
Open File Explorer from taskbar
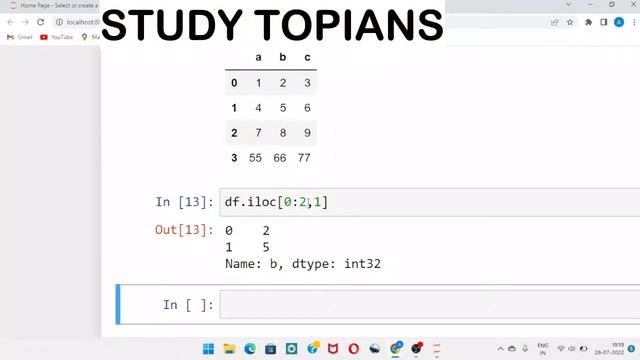229,349
